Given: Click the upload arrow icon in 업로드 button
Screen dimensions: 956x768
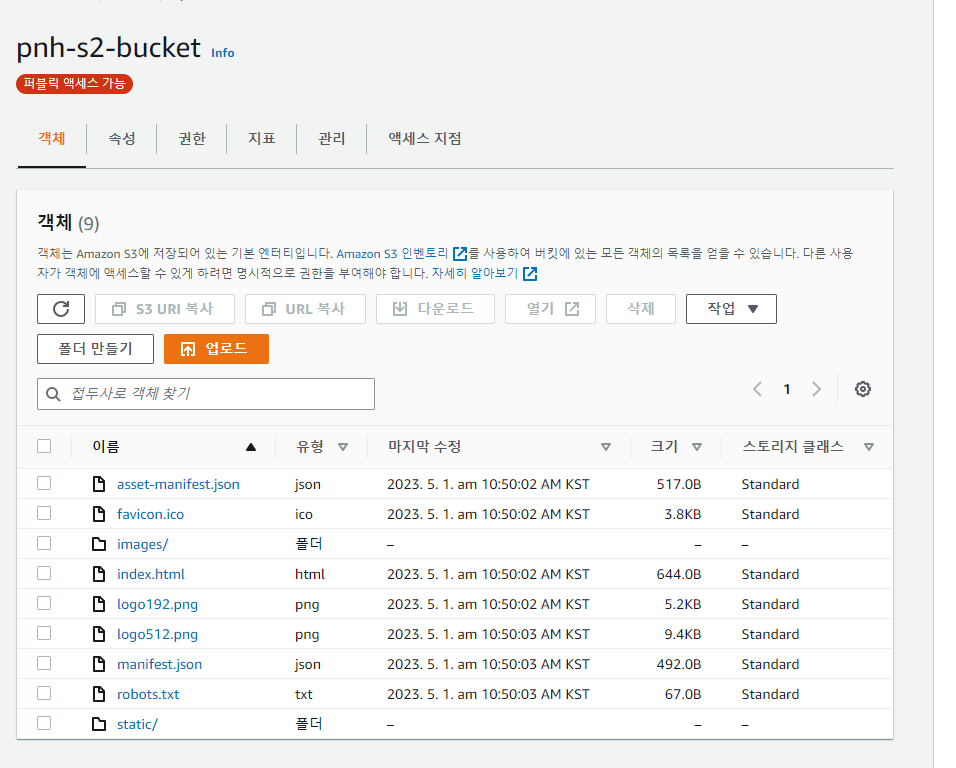Looking at the screenshot, I should click(x=188, y=349).
